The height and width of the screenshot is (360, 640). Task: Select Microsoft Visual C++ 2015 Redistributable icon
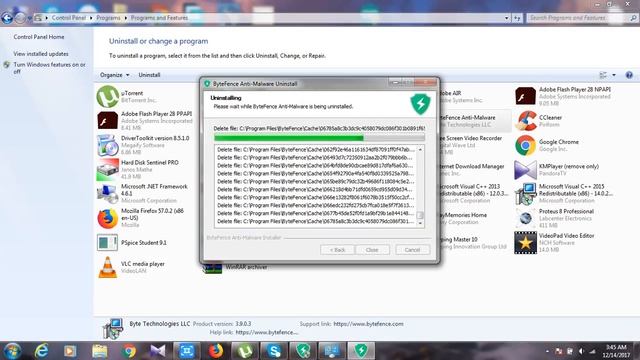click(x=525, y=193)
